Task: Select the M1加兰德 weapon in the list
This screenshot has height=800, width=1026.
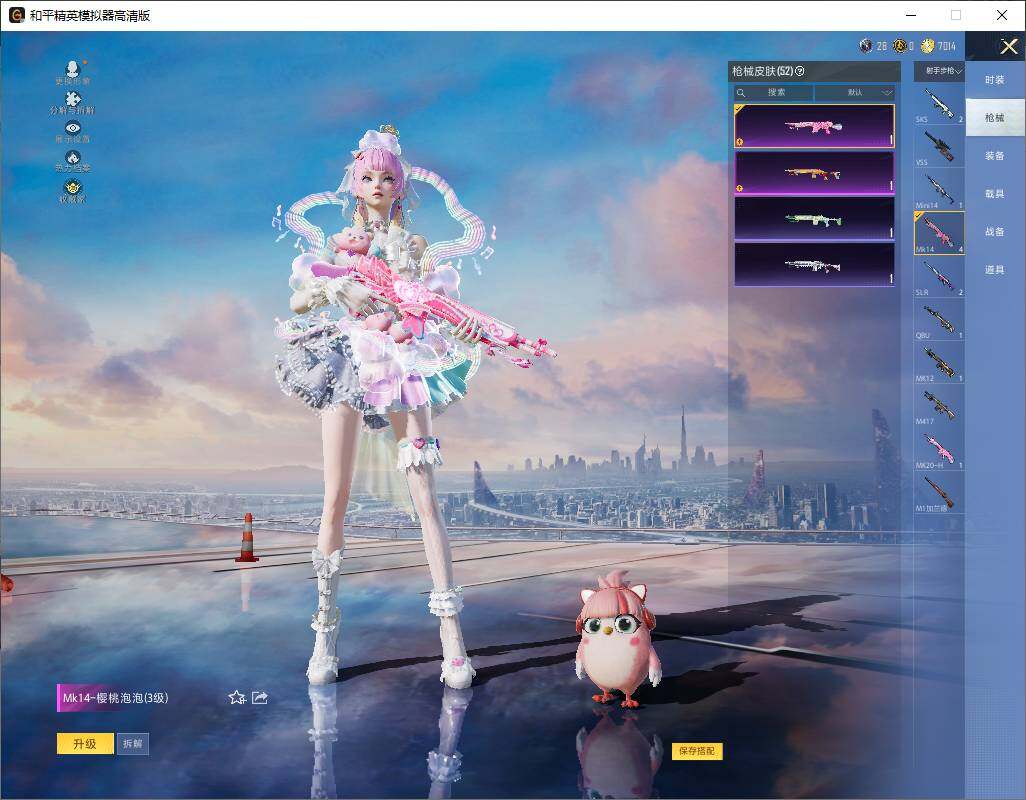Action: point(939,493)
